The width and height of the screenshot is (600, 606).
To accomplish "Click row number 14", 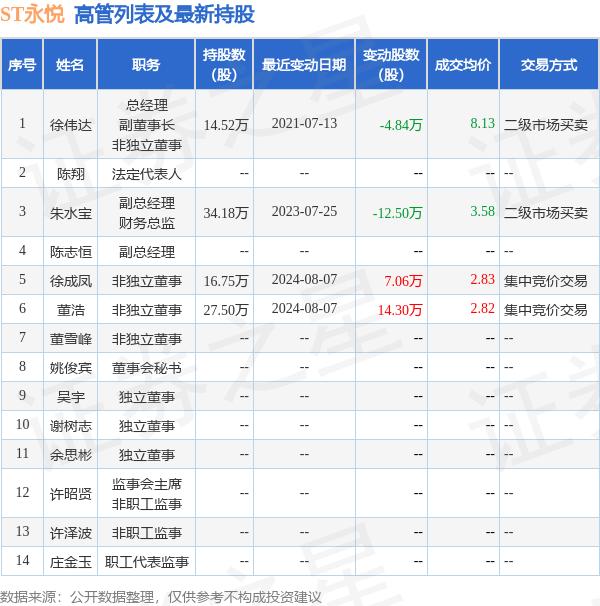I will point(22,560).
